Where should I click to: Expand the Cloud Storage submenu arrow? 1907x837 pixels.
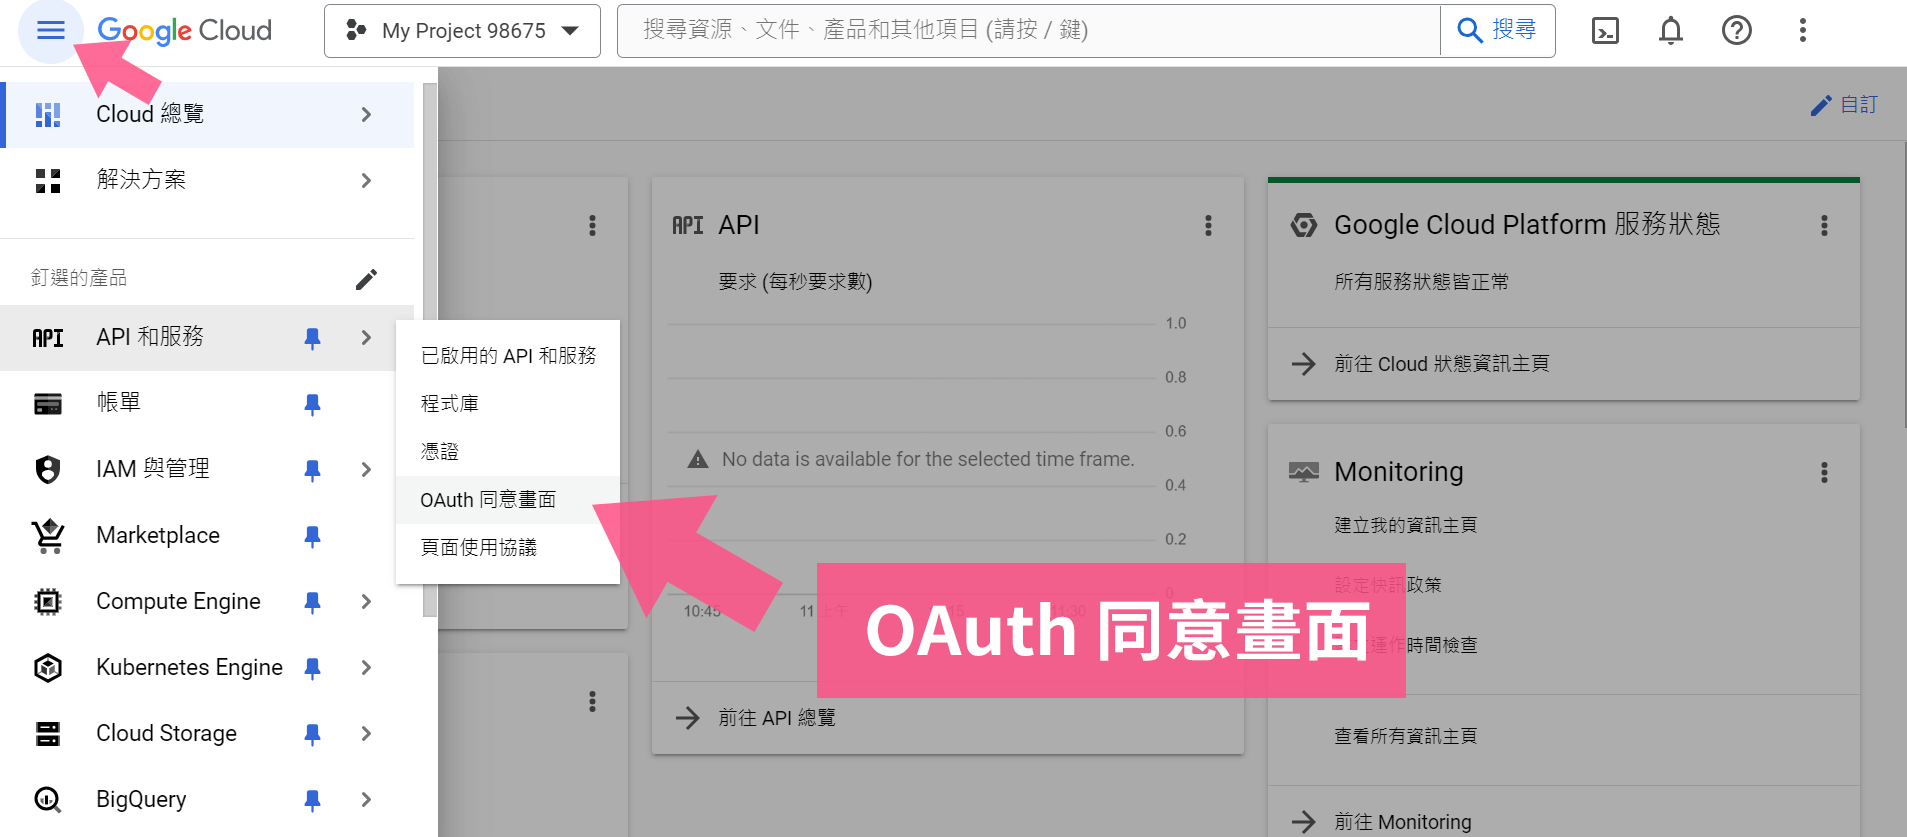tap(366, 734)
